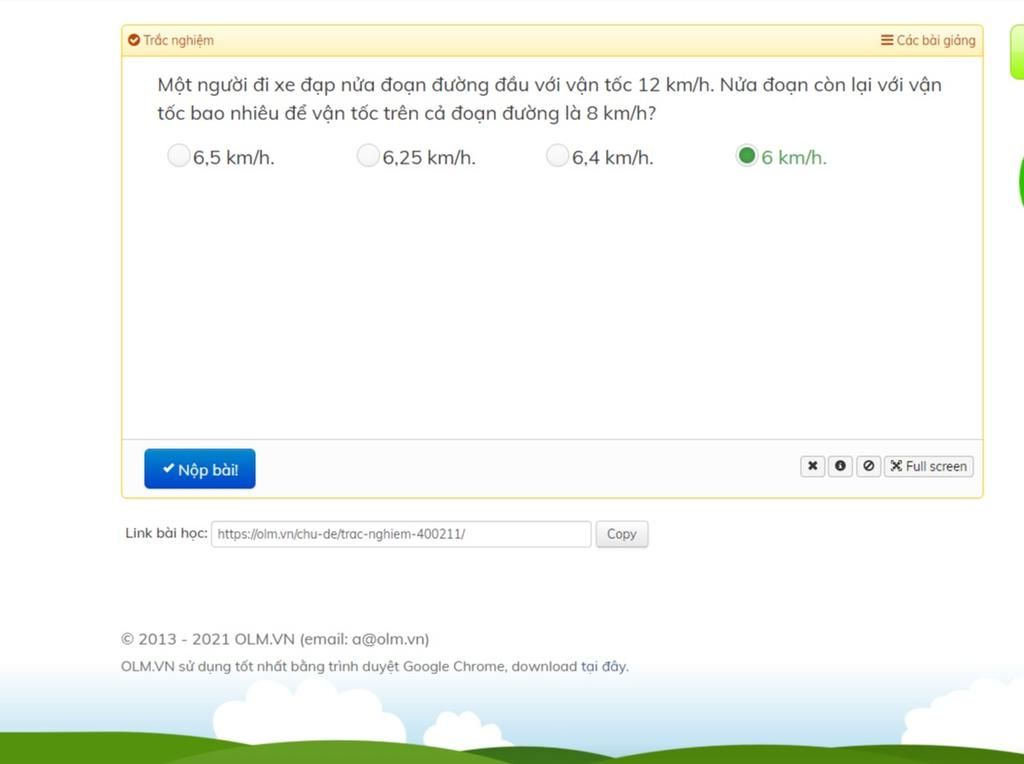Click the question text about cycling speed
1024x764 pixels.
coord(549,99)
